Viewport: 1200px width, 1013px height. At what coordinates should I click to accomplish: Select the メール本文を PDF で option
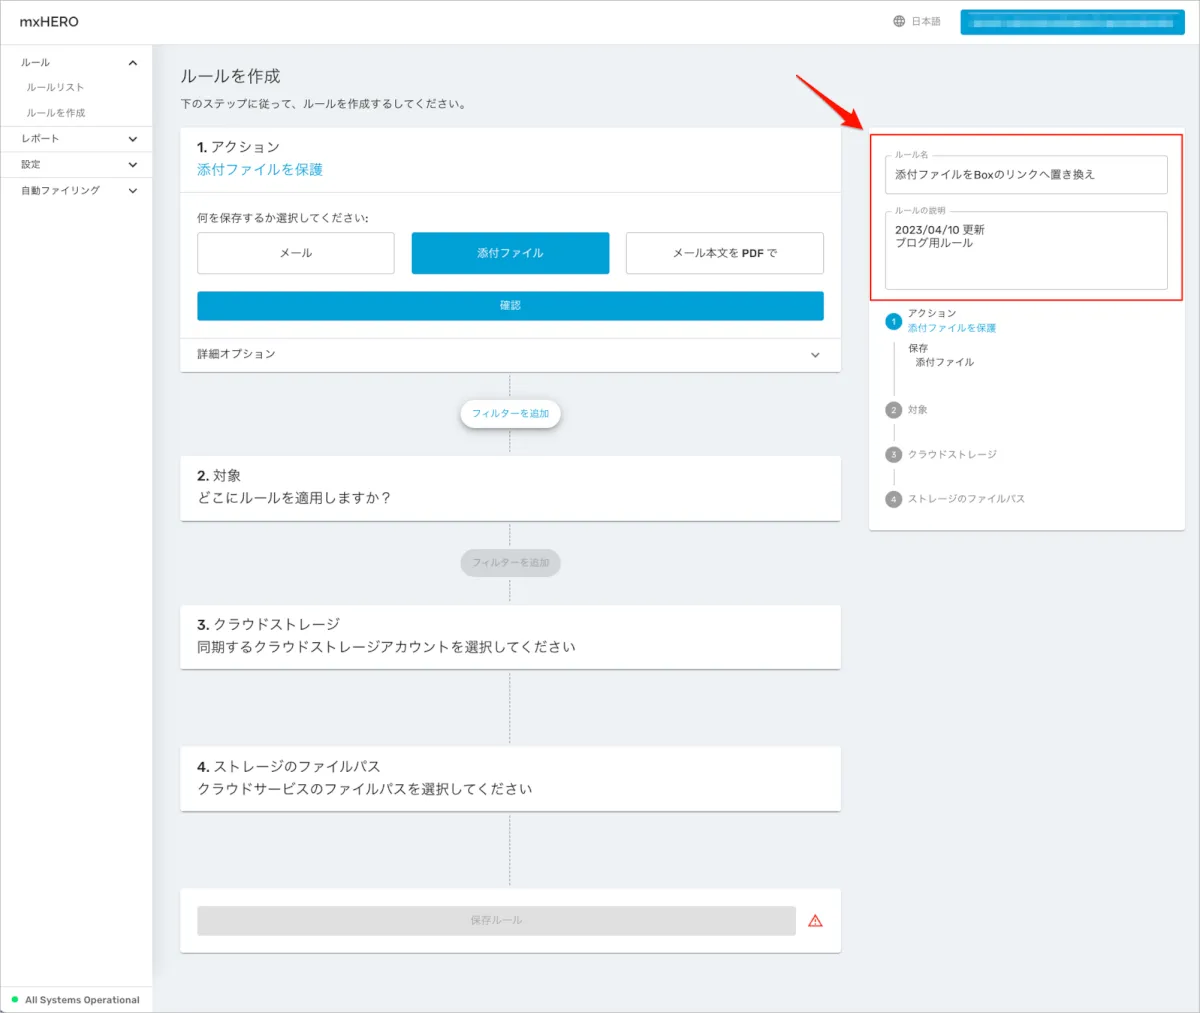pyautogui.click(x=724, y=253)
